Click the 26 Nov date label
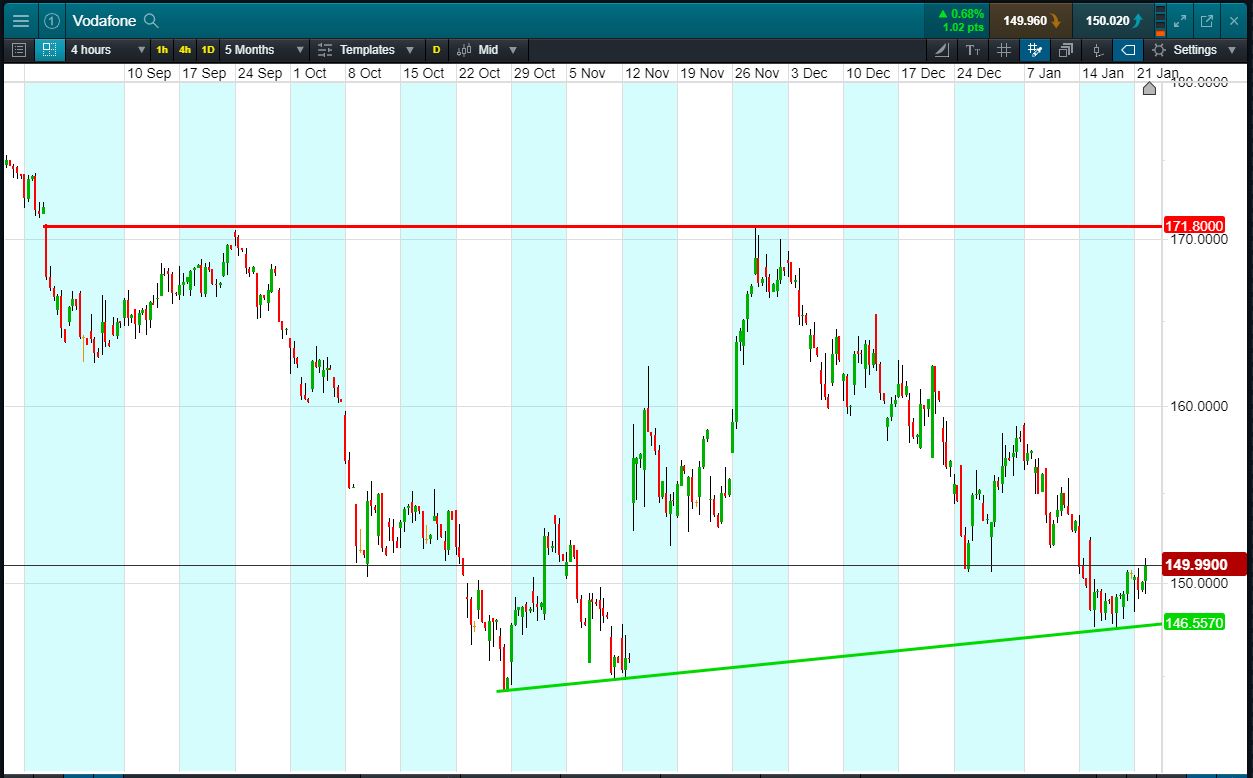Image resolution: width=1253 pixels, height=778 pixels. pos(757,73)
